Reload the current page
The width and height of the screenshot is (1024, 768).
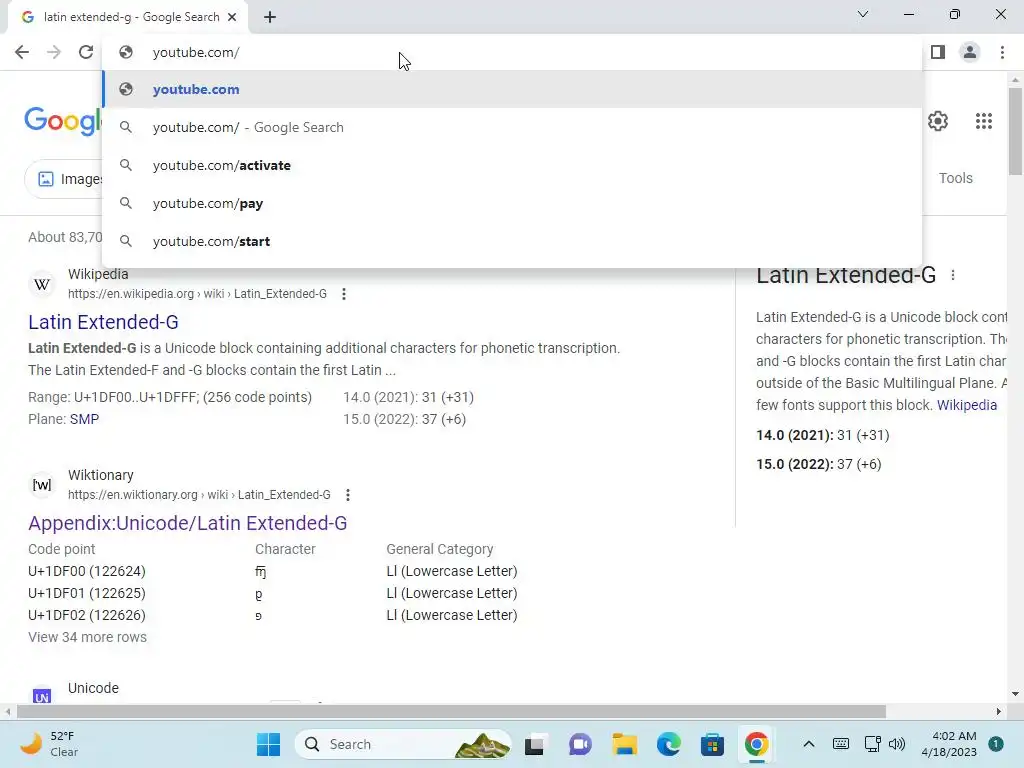86,52
